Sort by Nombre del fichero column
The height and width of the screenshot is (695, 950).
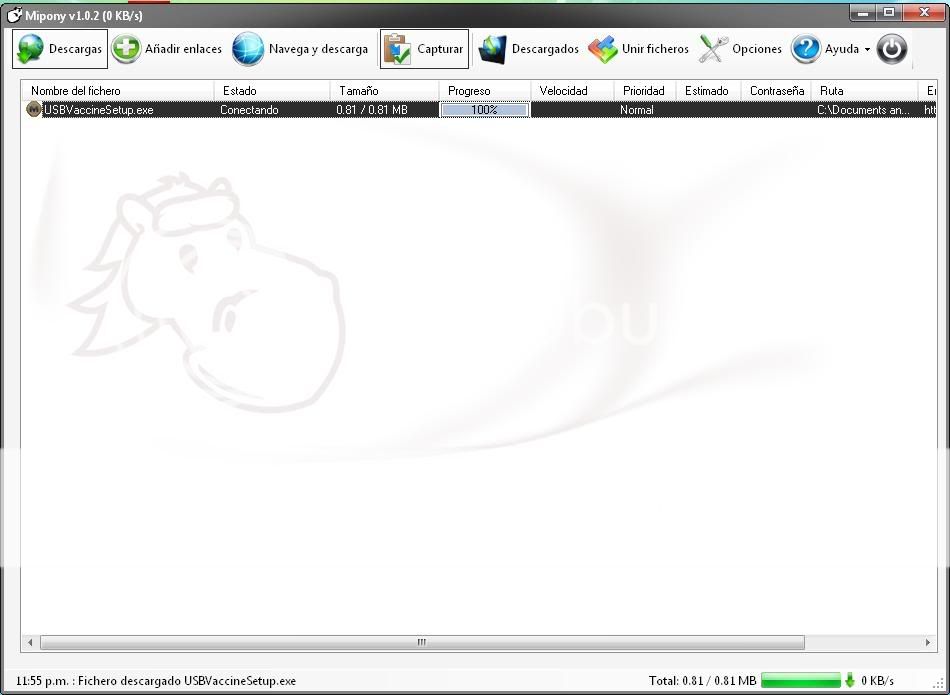pyautogui.click(x=118, y=91)
